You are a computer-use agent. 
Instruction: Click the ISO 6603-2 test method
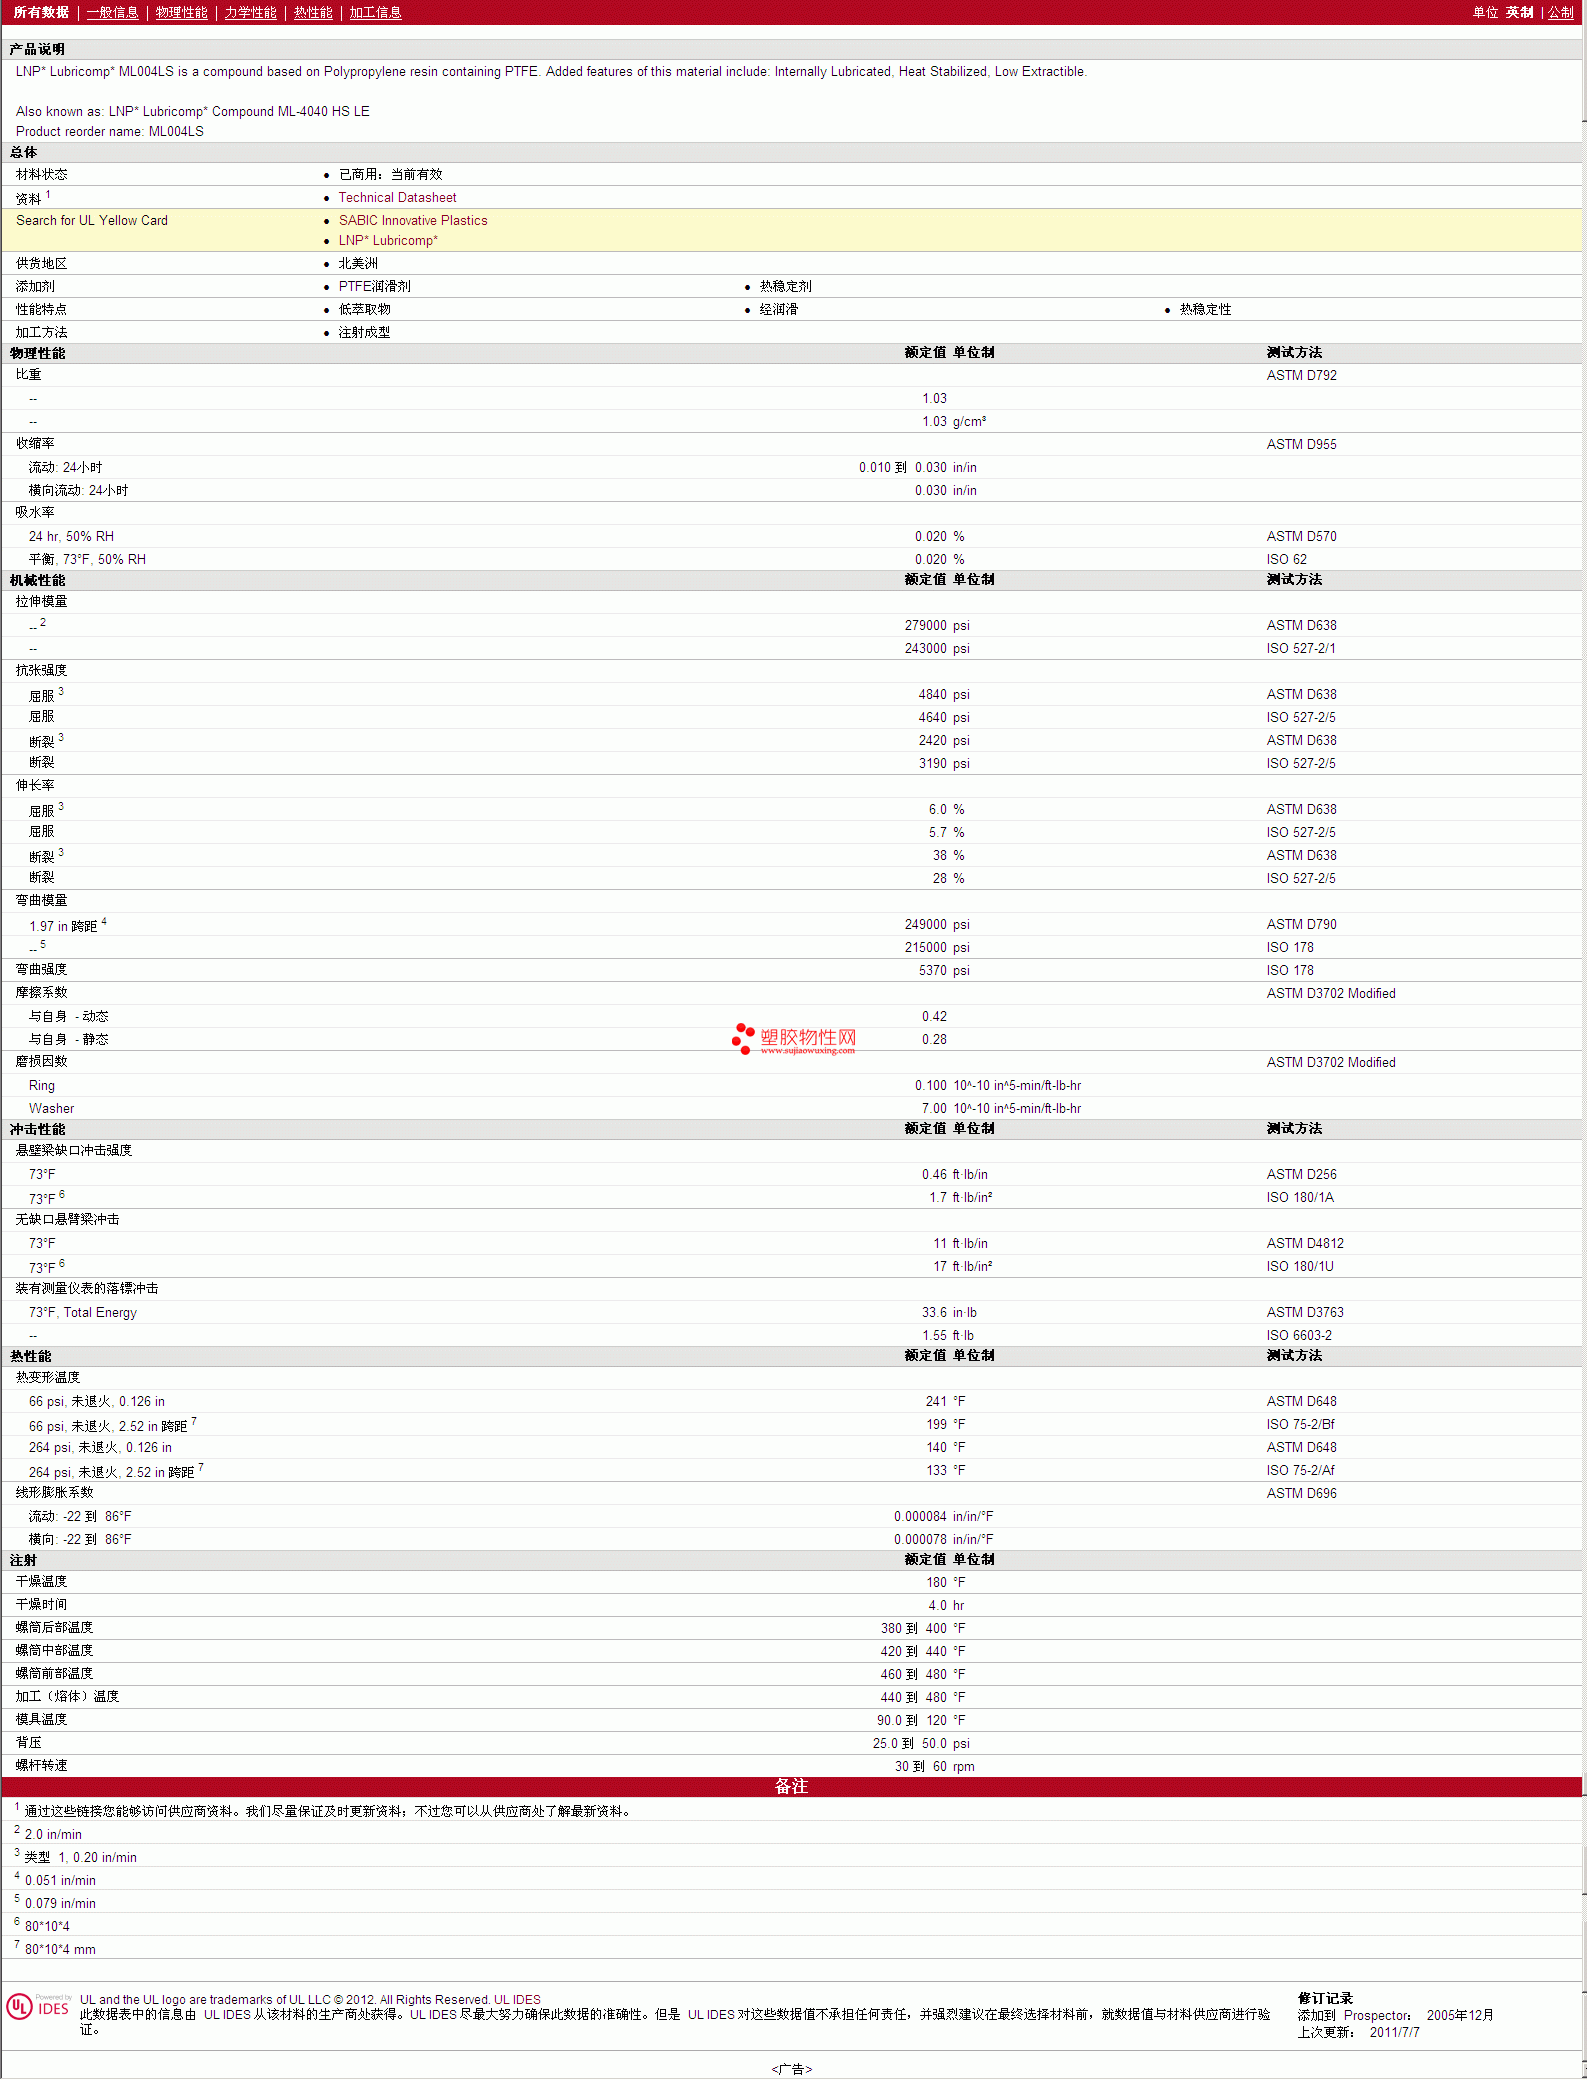pos(1299,1336)
